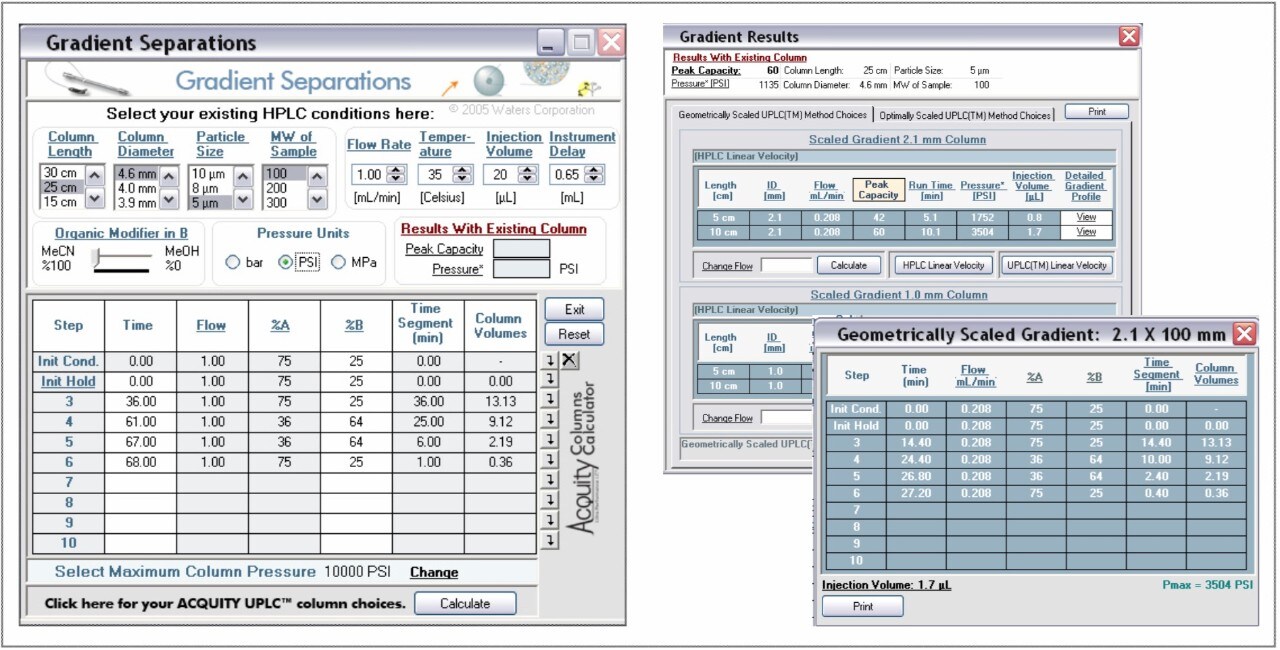Select bar as pressure unit
This screenshot has width=1280, height=650.
[233, 263]
